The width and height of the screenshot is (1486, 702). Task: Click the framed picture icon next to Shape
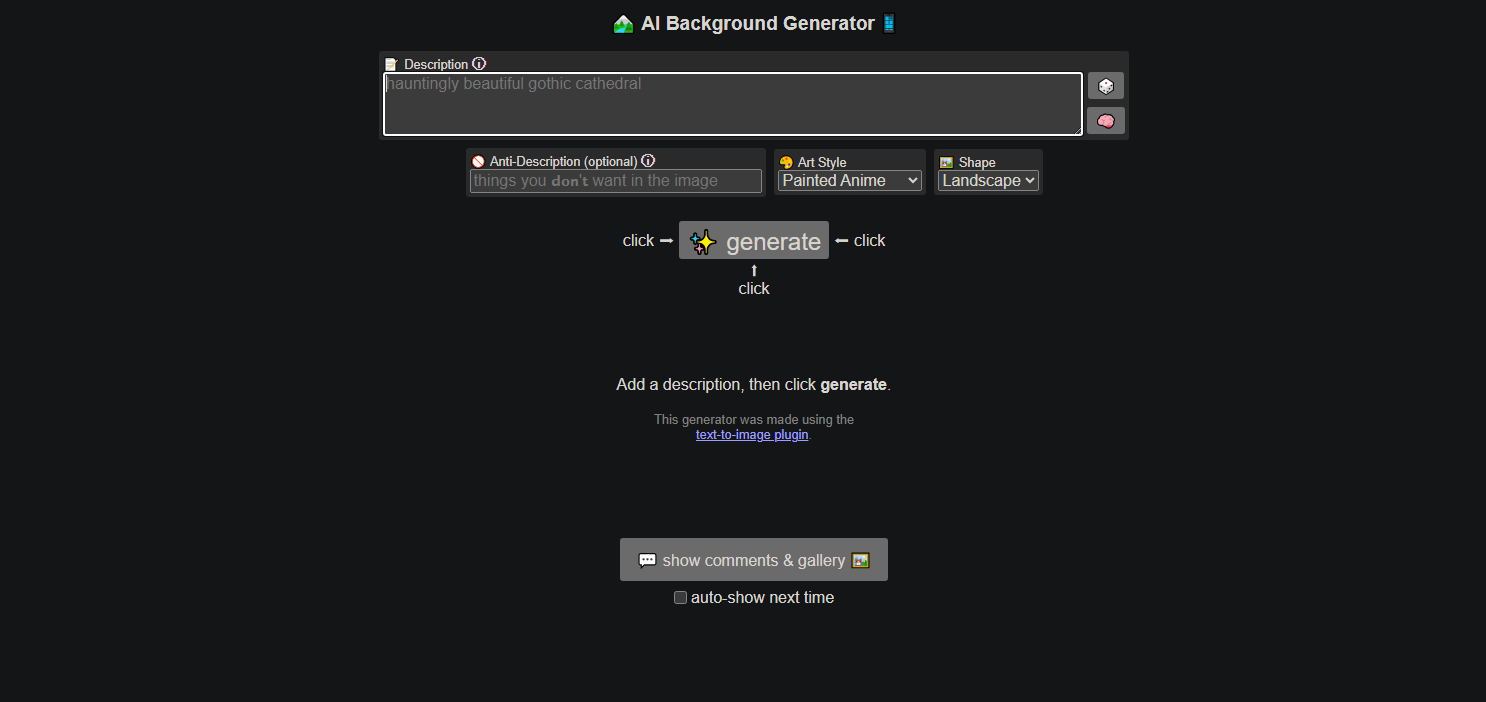tap(945, 161)
